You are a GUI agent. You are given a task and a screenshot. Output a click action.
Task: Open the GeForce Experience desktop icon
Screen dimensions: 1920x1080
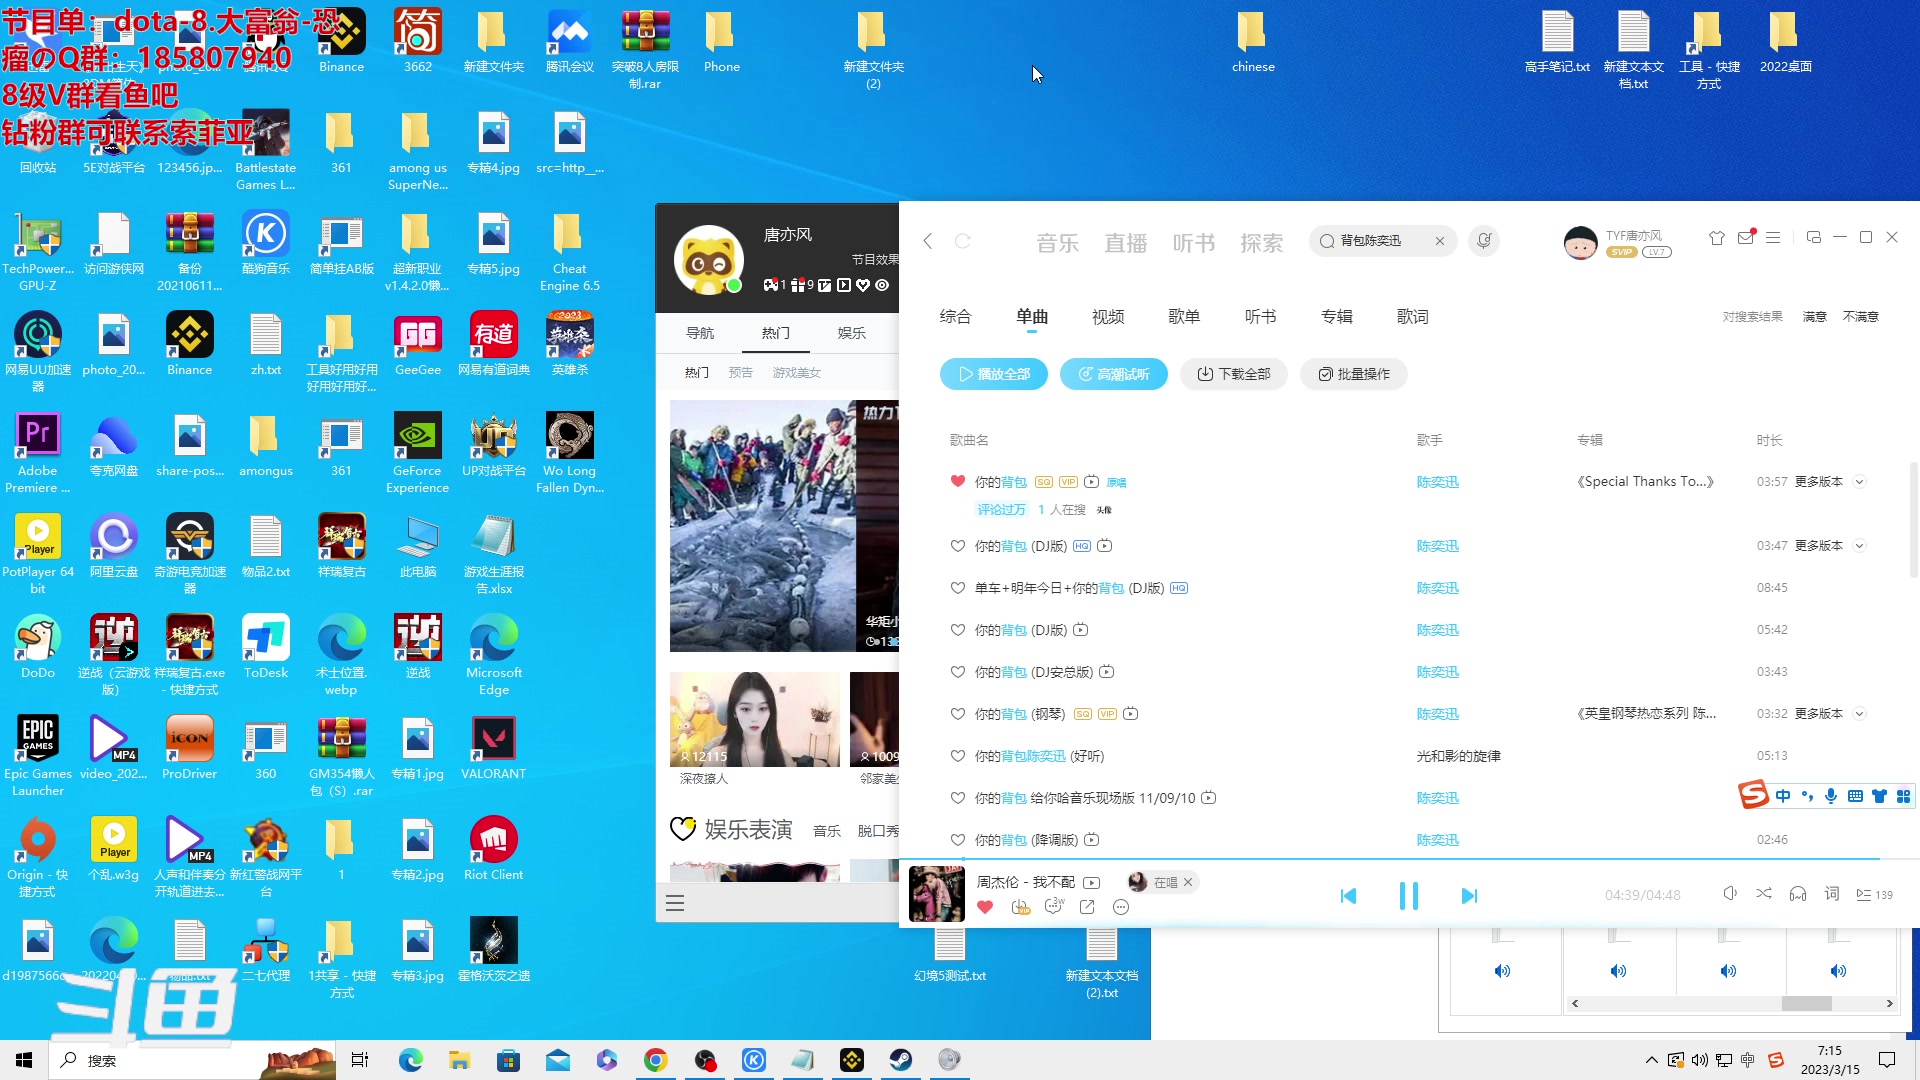(x=417, y=452)
